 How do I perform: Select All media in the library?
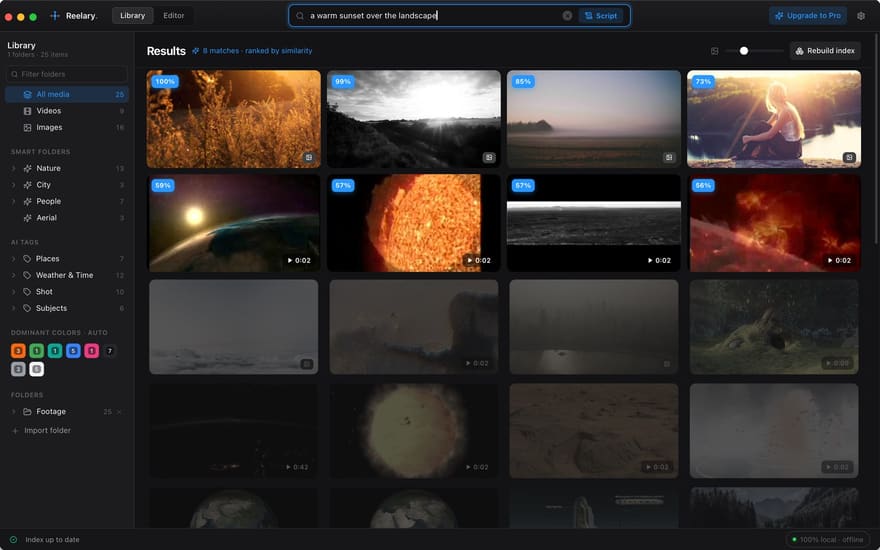point(67,94)
